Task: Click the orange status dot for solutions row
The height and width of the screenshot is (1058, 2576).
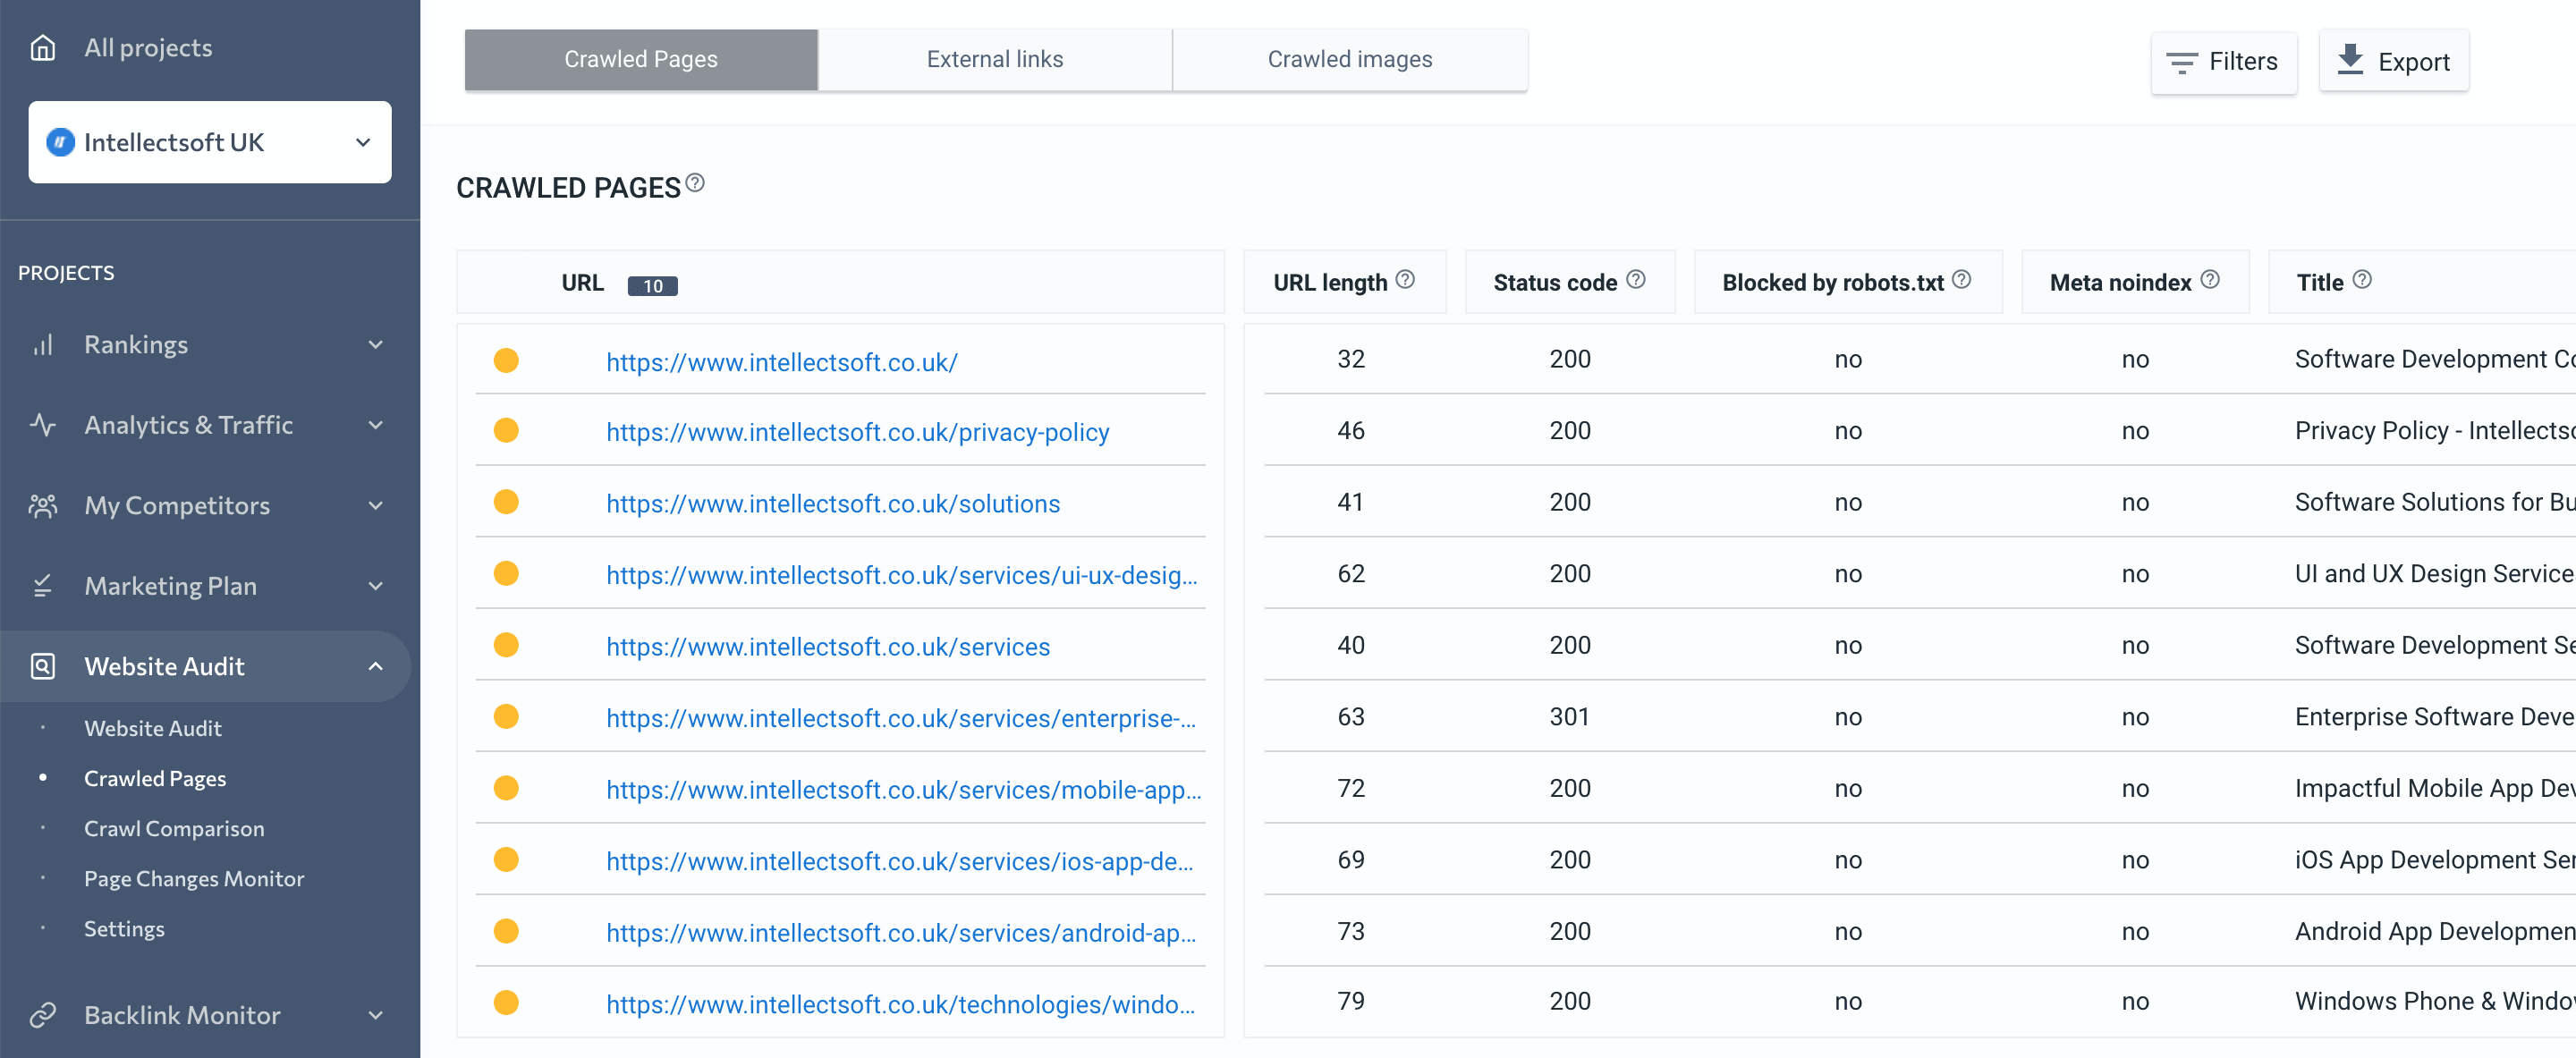Action: [x=506, y=502]
